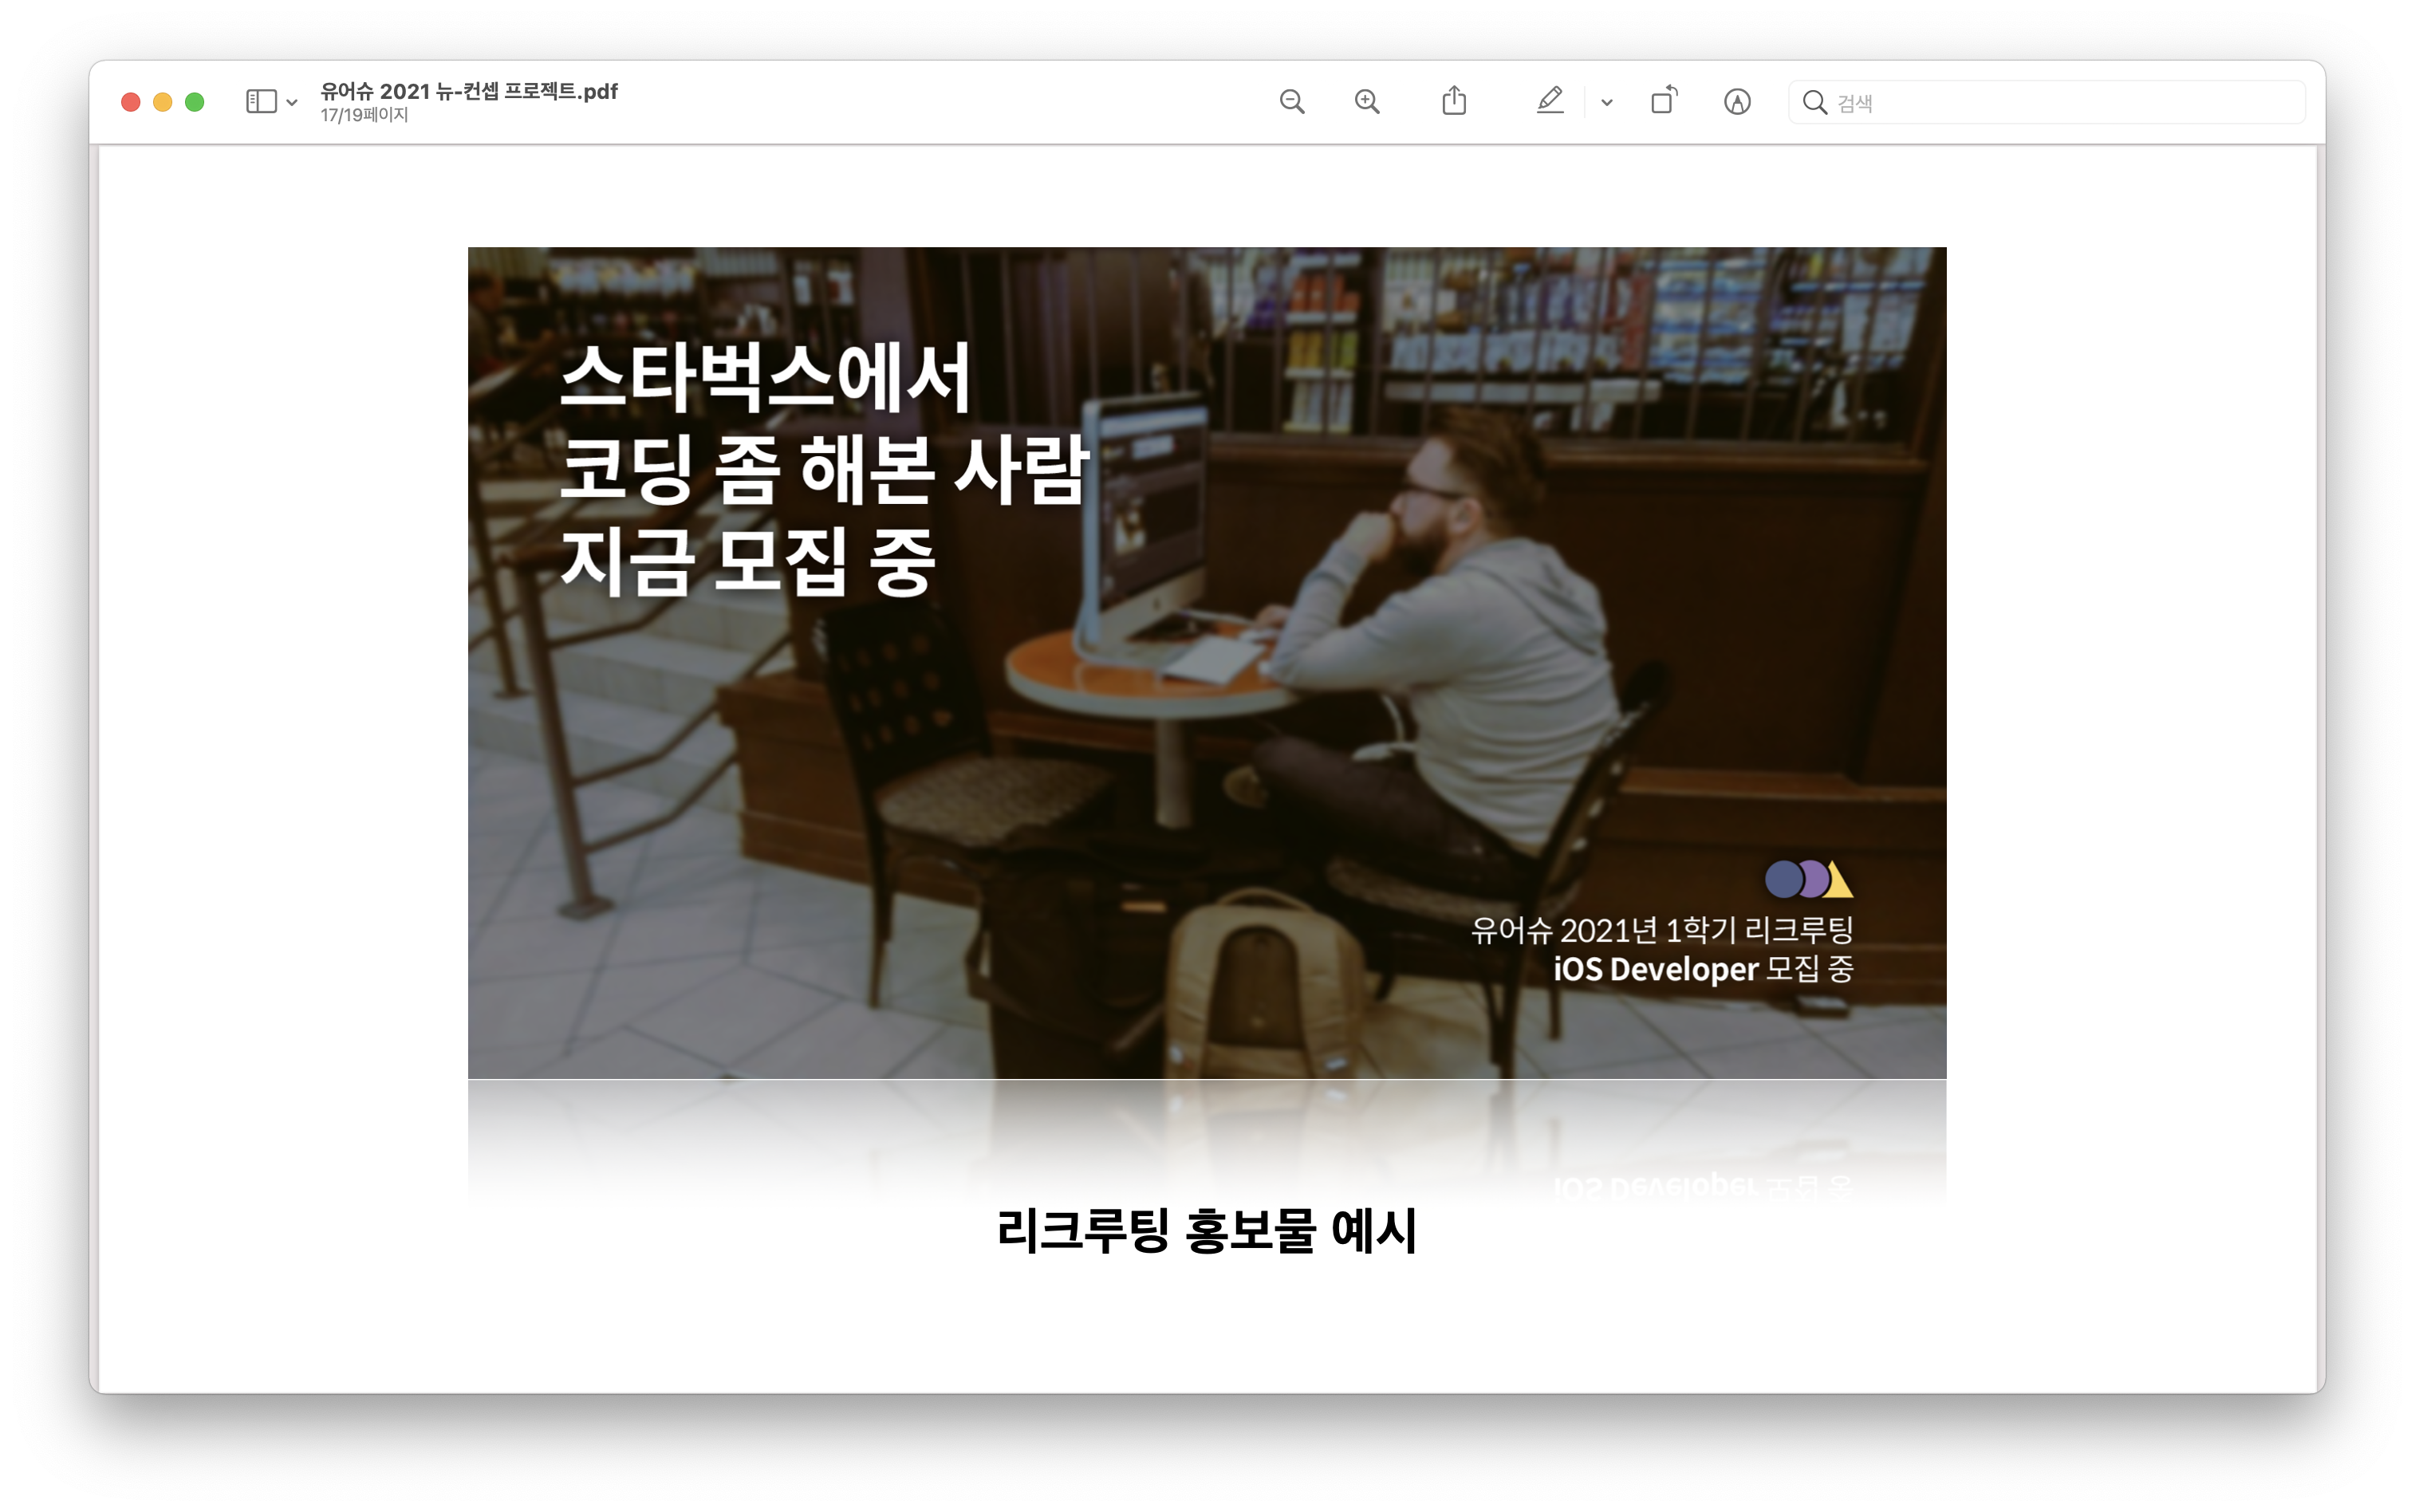Close the Preview window
Image resolution: width=2415 pixels, height=1512 pixels.
tap(131, 102)
